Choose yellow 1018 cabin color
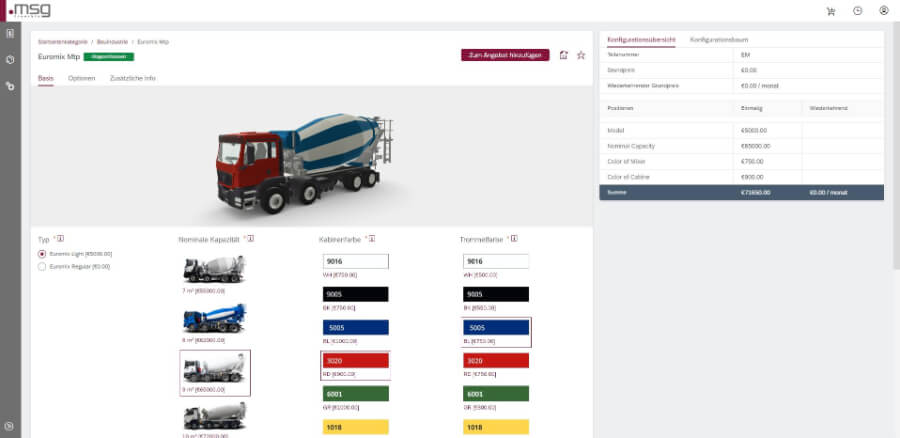 (355, 427)
